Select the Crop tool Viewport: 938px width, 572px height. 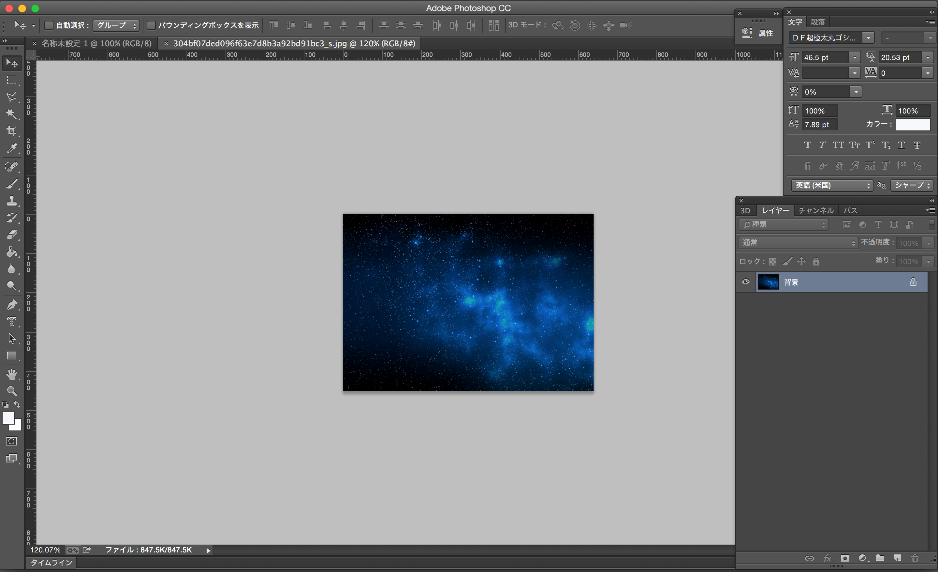(x=12, y=131)
